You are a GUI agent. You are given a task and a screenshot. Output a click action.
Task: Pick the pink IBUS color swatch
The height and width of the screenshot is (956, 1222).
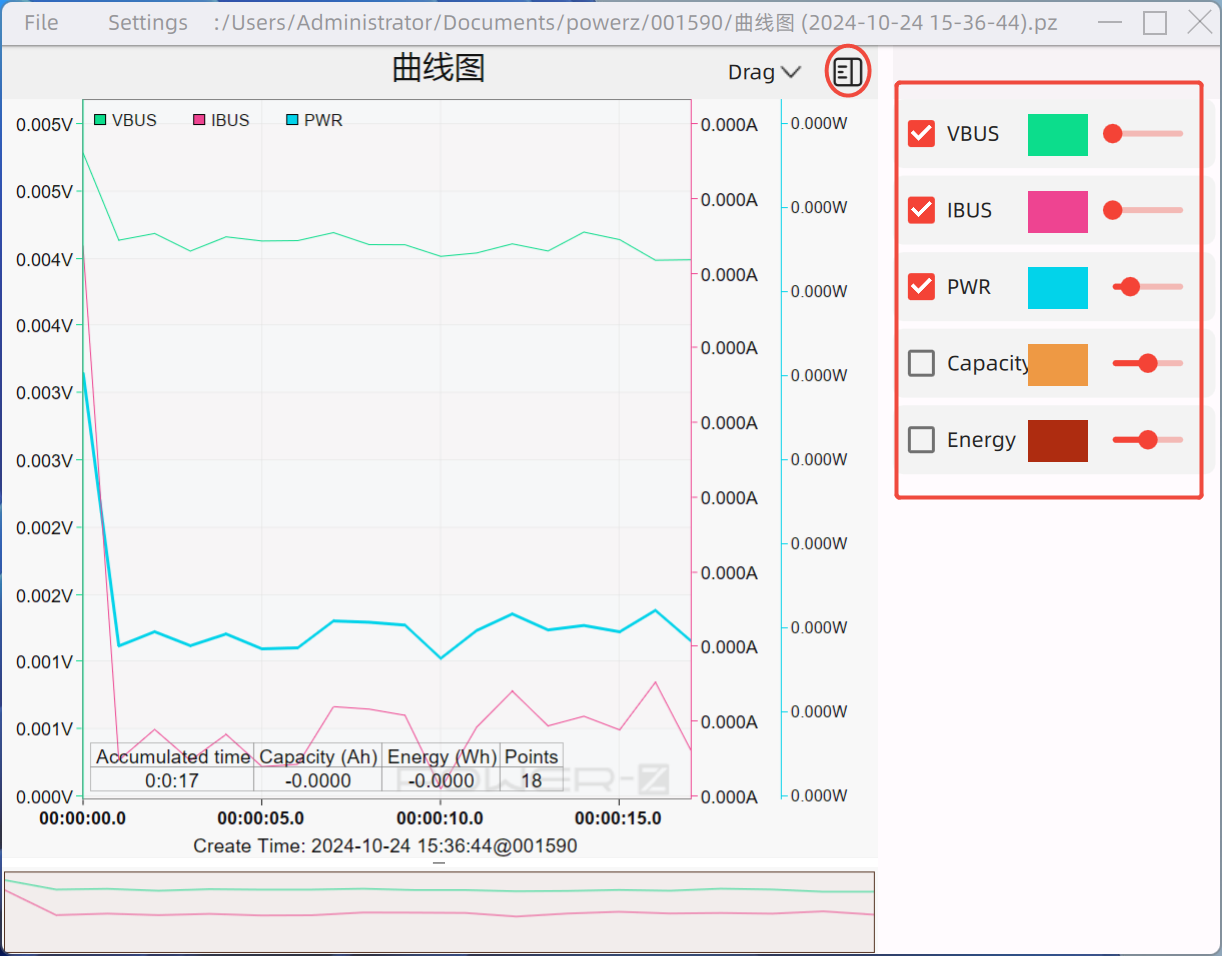coord(1057,211)
